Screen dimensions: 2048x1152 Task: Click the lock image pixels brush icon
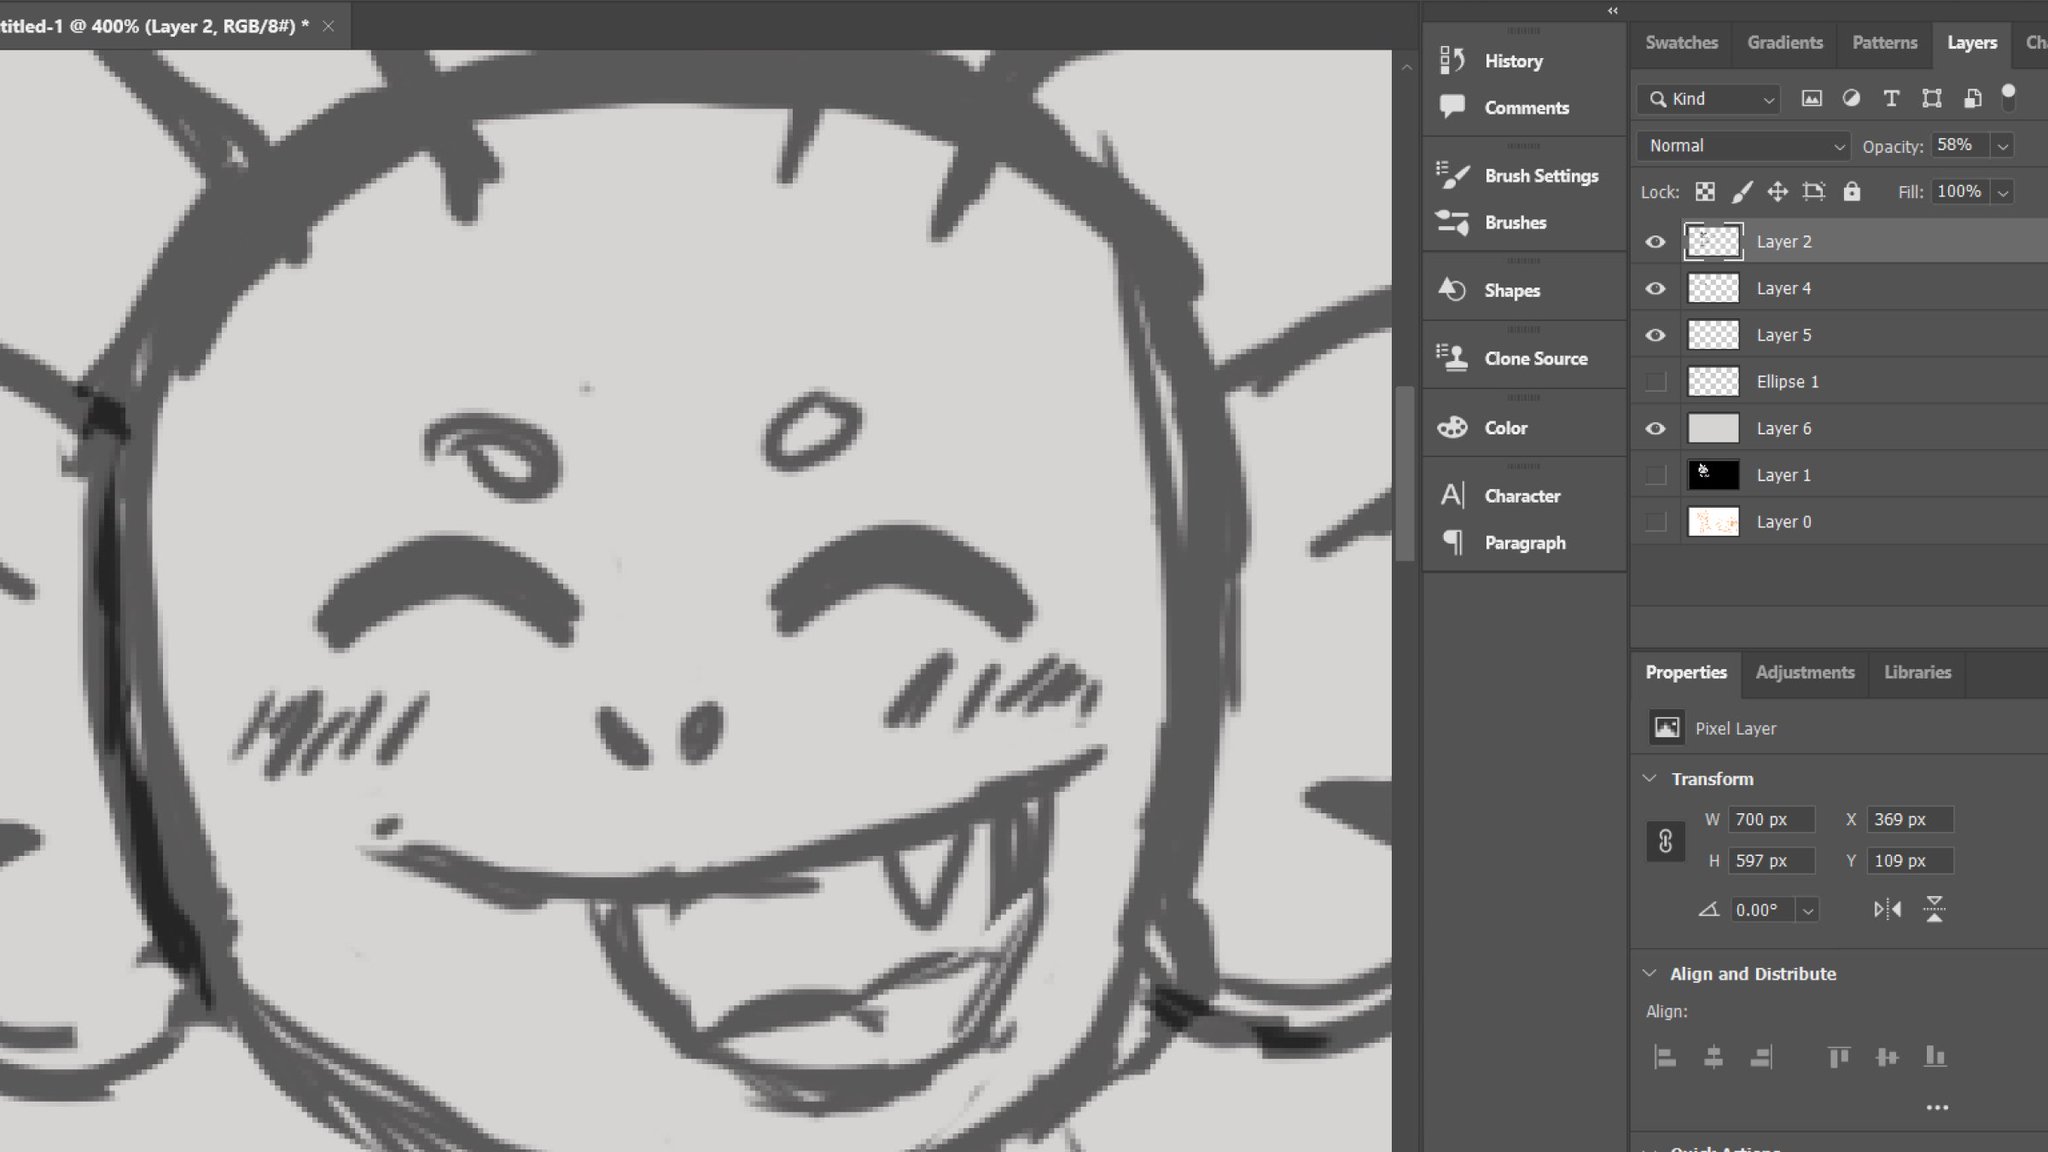click(x=1741, y=192)
